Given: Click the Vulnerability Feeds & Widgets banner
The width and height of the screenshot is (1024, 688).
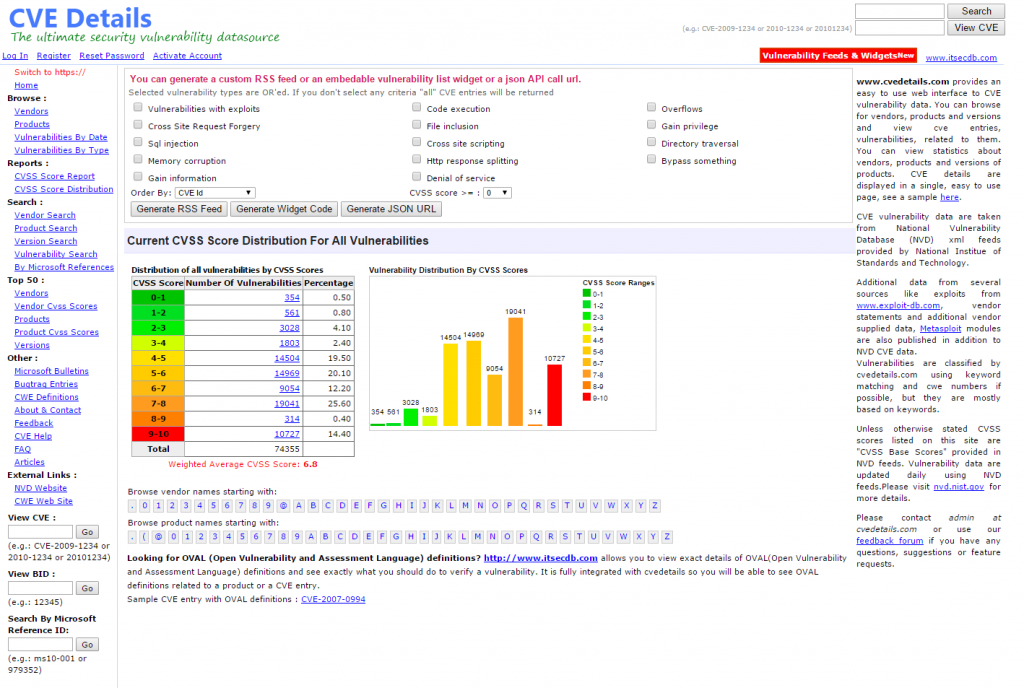Looking at the screenshot, I should tap(838, 56).
